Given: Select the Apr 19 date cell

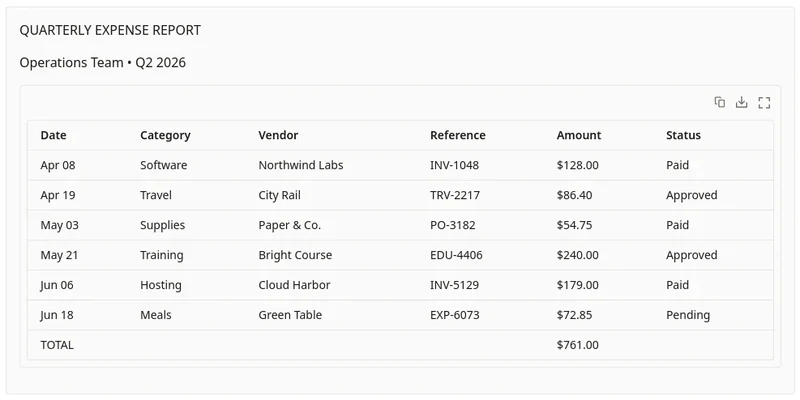Looking at the screenshot, I should [58, 195].
